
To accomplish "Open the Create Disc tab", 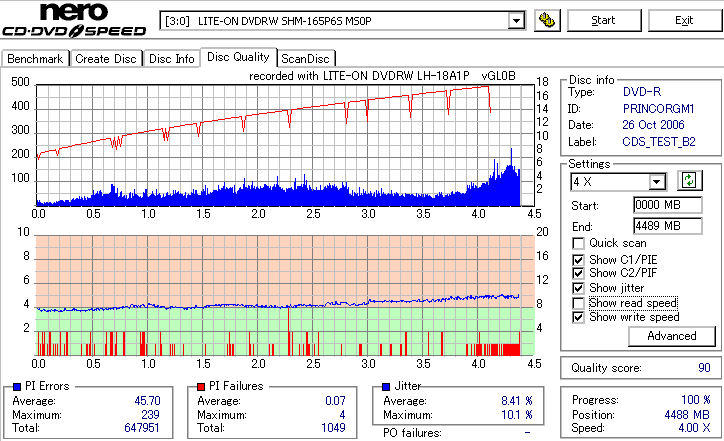I will (106, 59).
